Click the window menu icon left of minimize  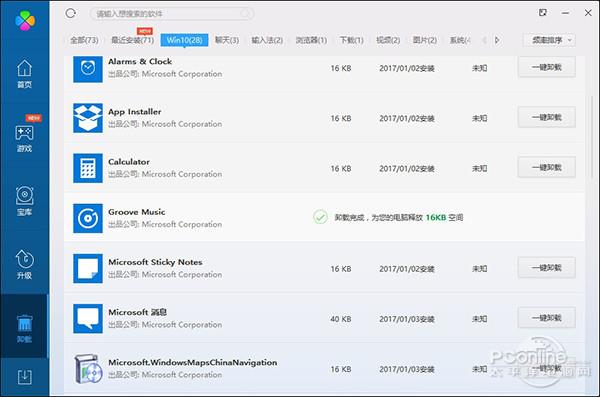543,13
